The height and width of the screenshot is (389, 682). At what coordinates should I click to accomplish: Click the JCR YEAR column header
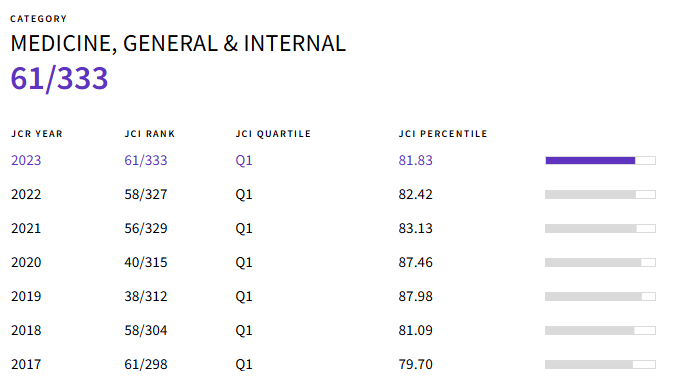point(37,134)
